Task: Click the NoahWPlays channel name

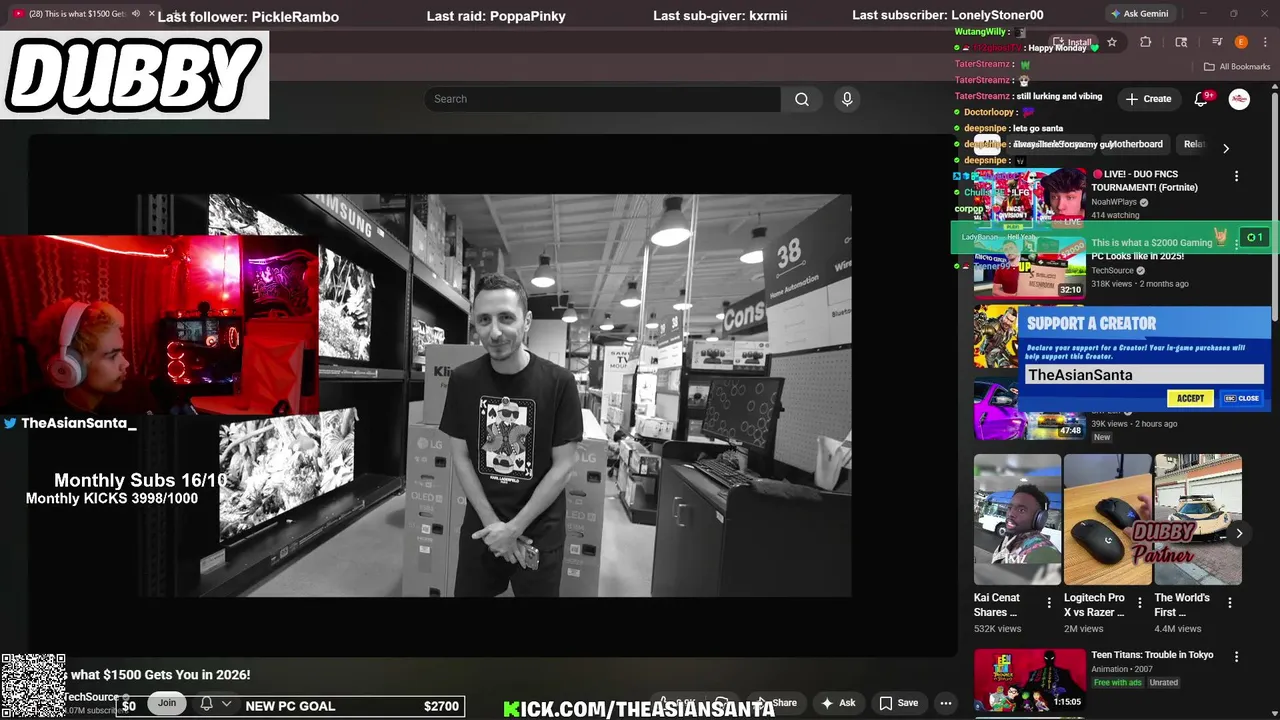Action: [1114, 202]
